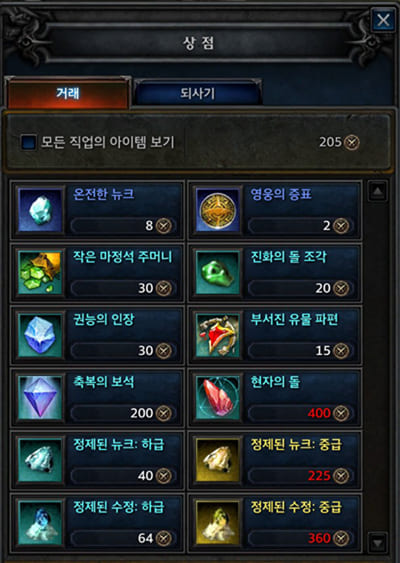Image resolution: width=400 pixels, height=563 pixels.
Task: Click the scrollbar down arrow
Action: [377, 543]
